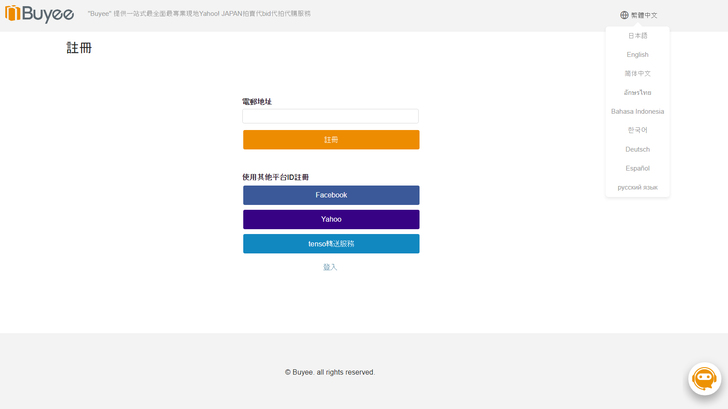The image size is (728, 409).
Task: Select 한국어 from language menu
Action: pos(637,130)
